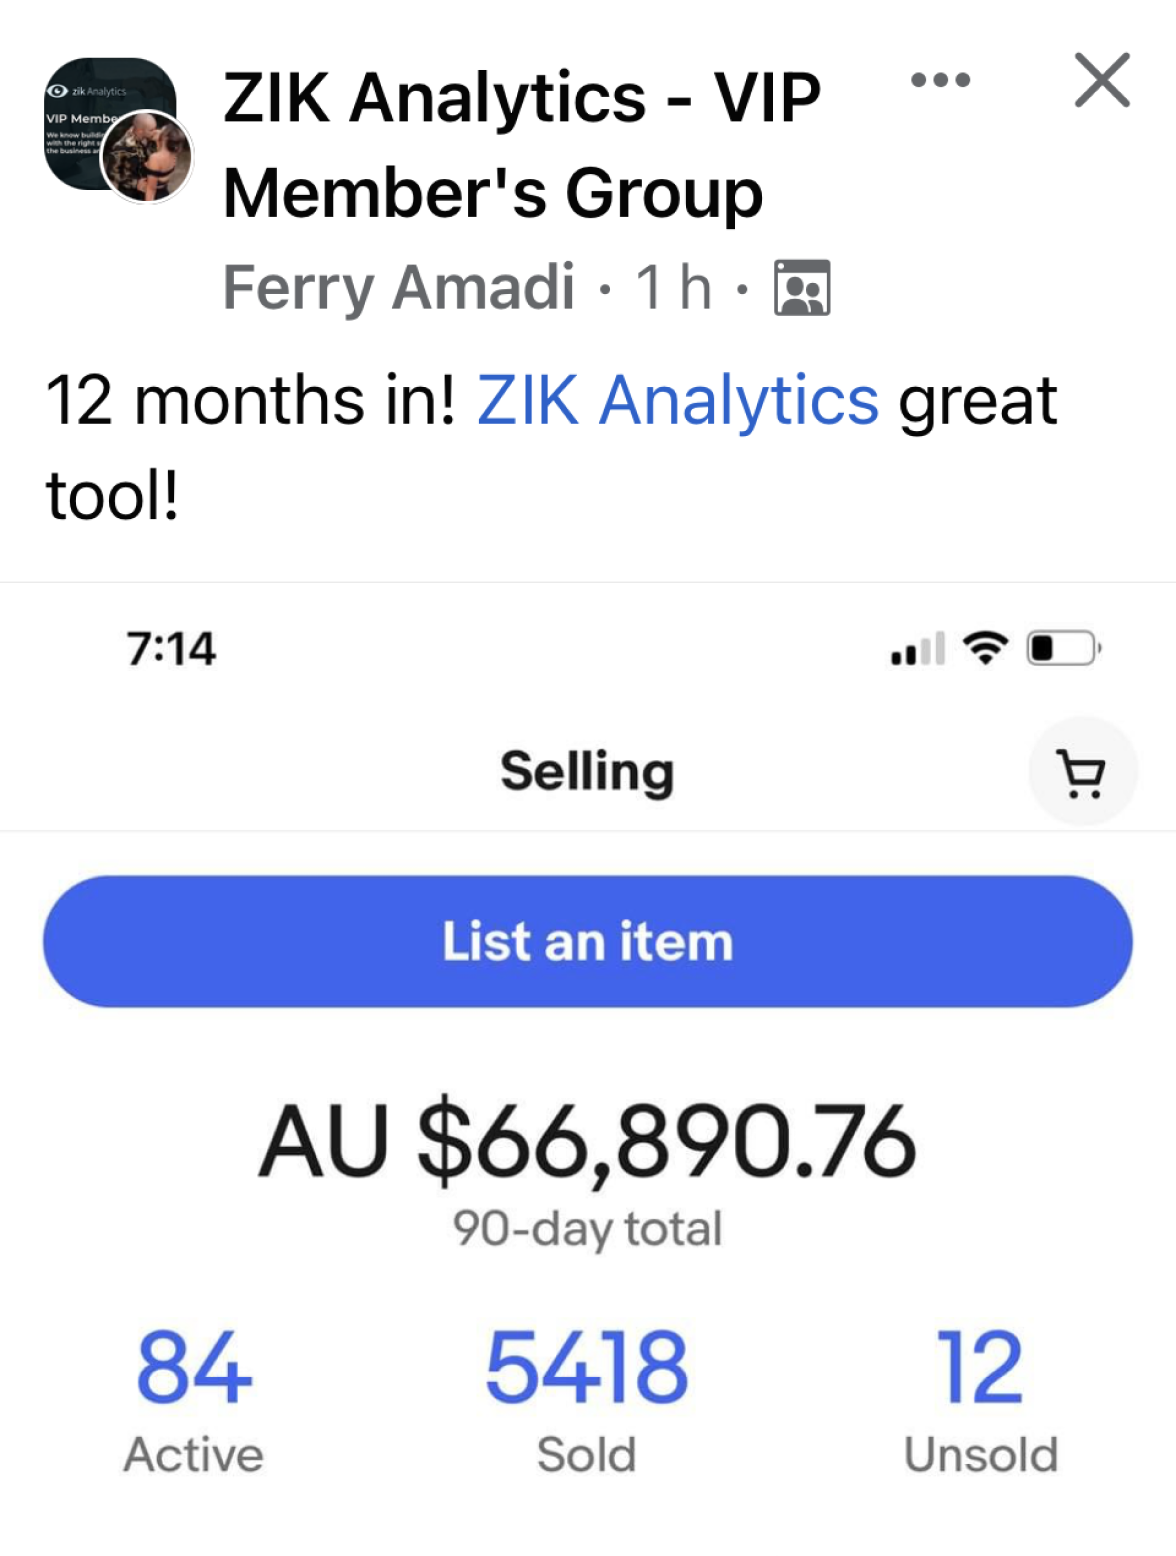This screenshot has height=1556, width=1176.
Task: Tap the battery indicator icon
Action: click(x=1064, y=648)
